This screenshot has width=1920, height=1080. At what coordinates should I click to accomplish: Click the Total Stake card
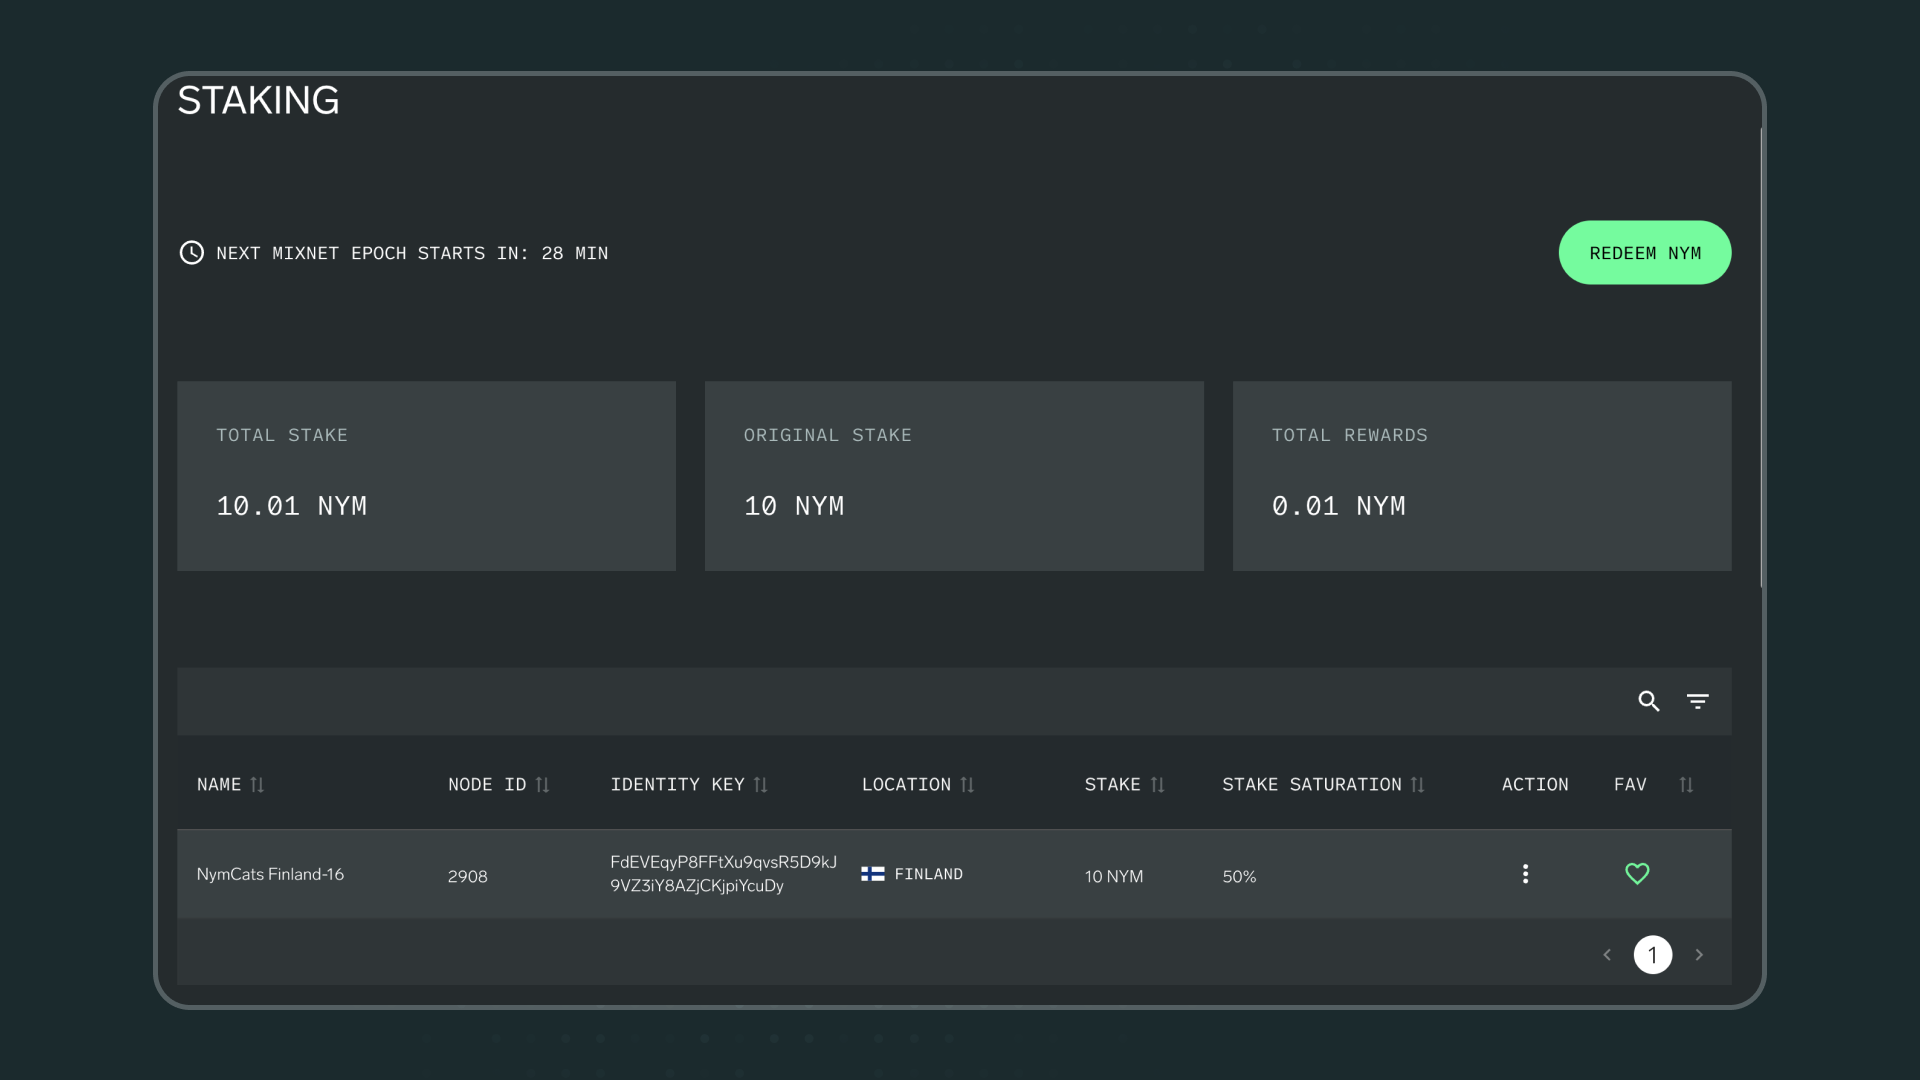tap(426, 476)
